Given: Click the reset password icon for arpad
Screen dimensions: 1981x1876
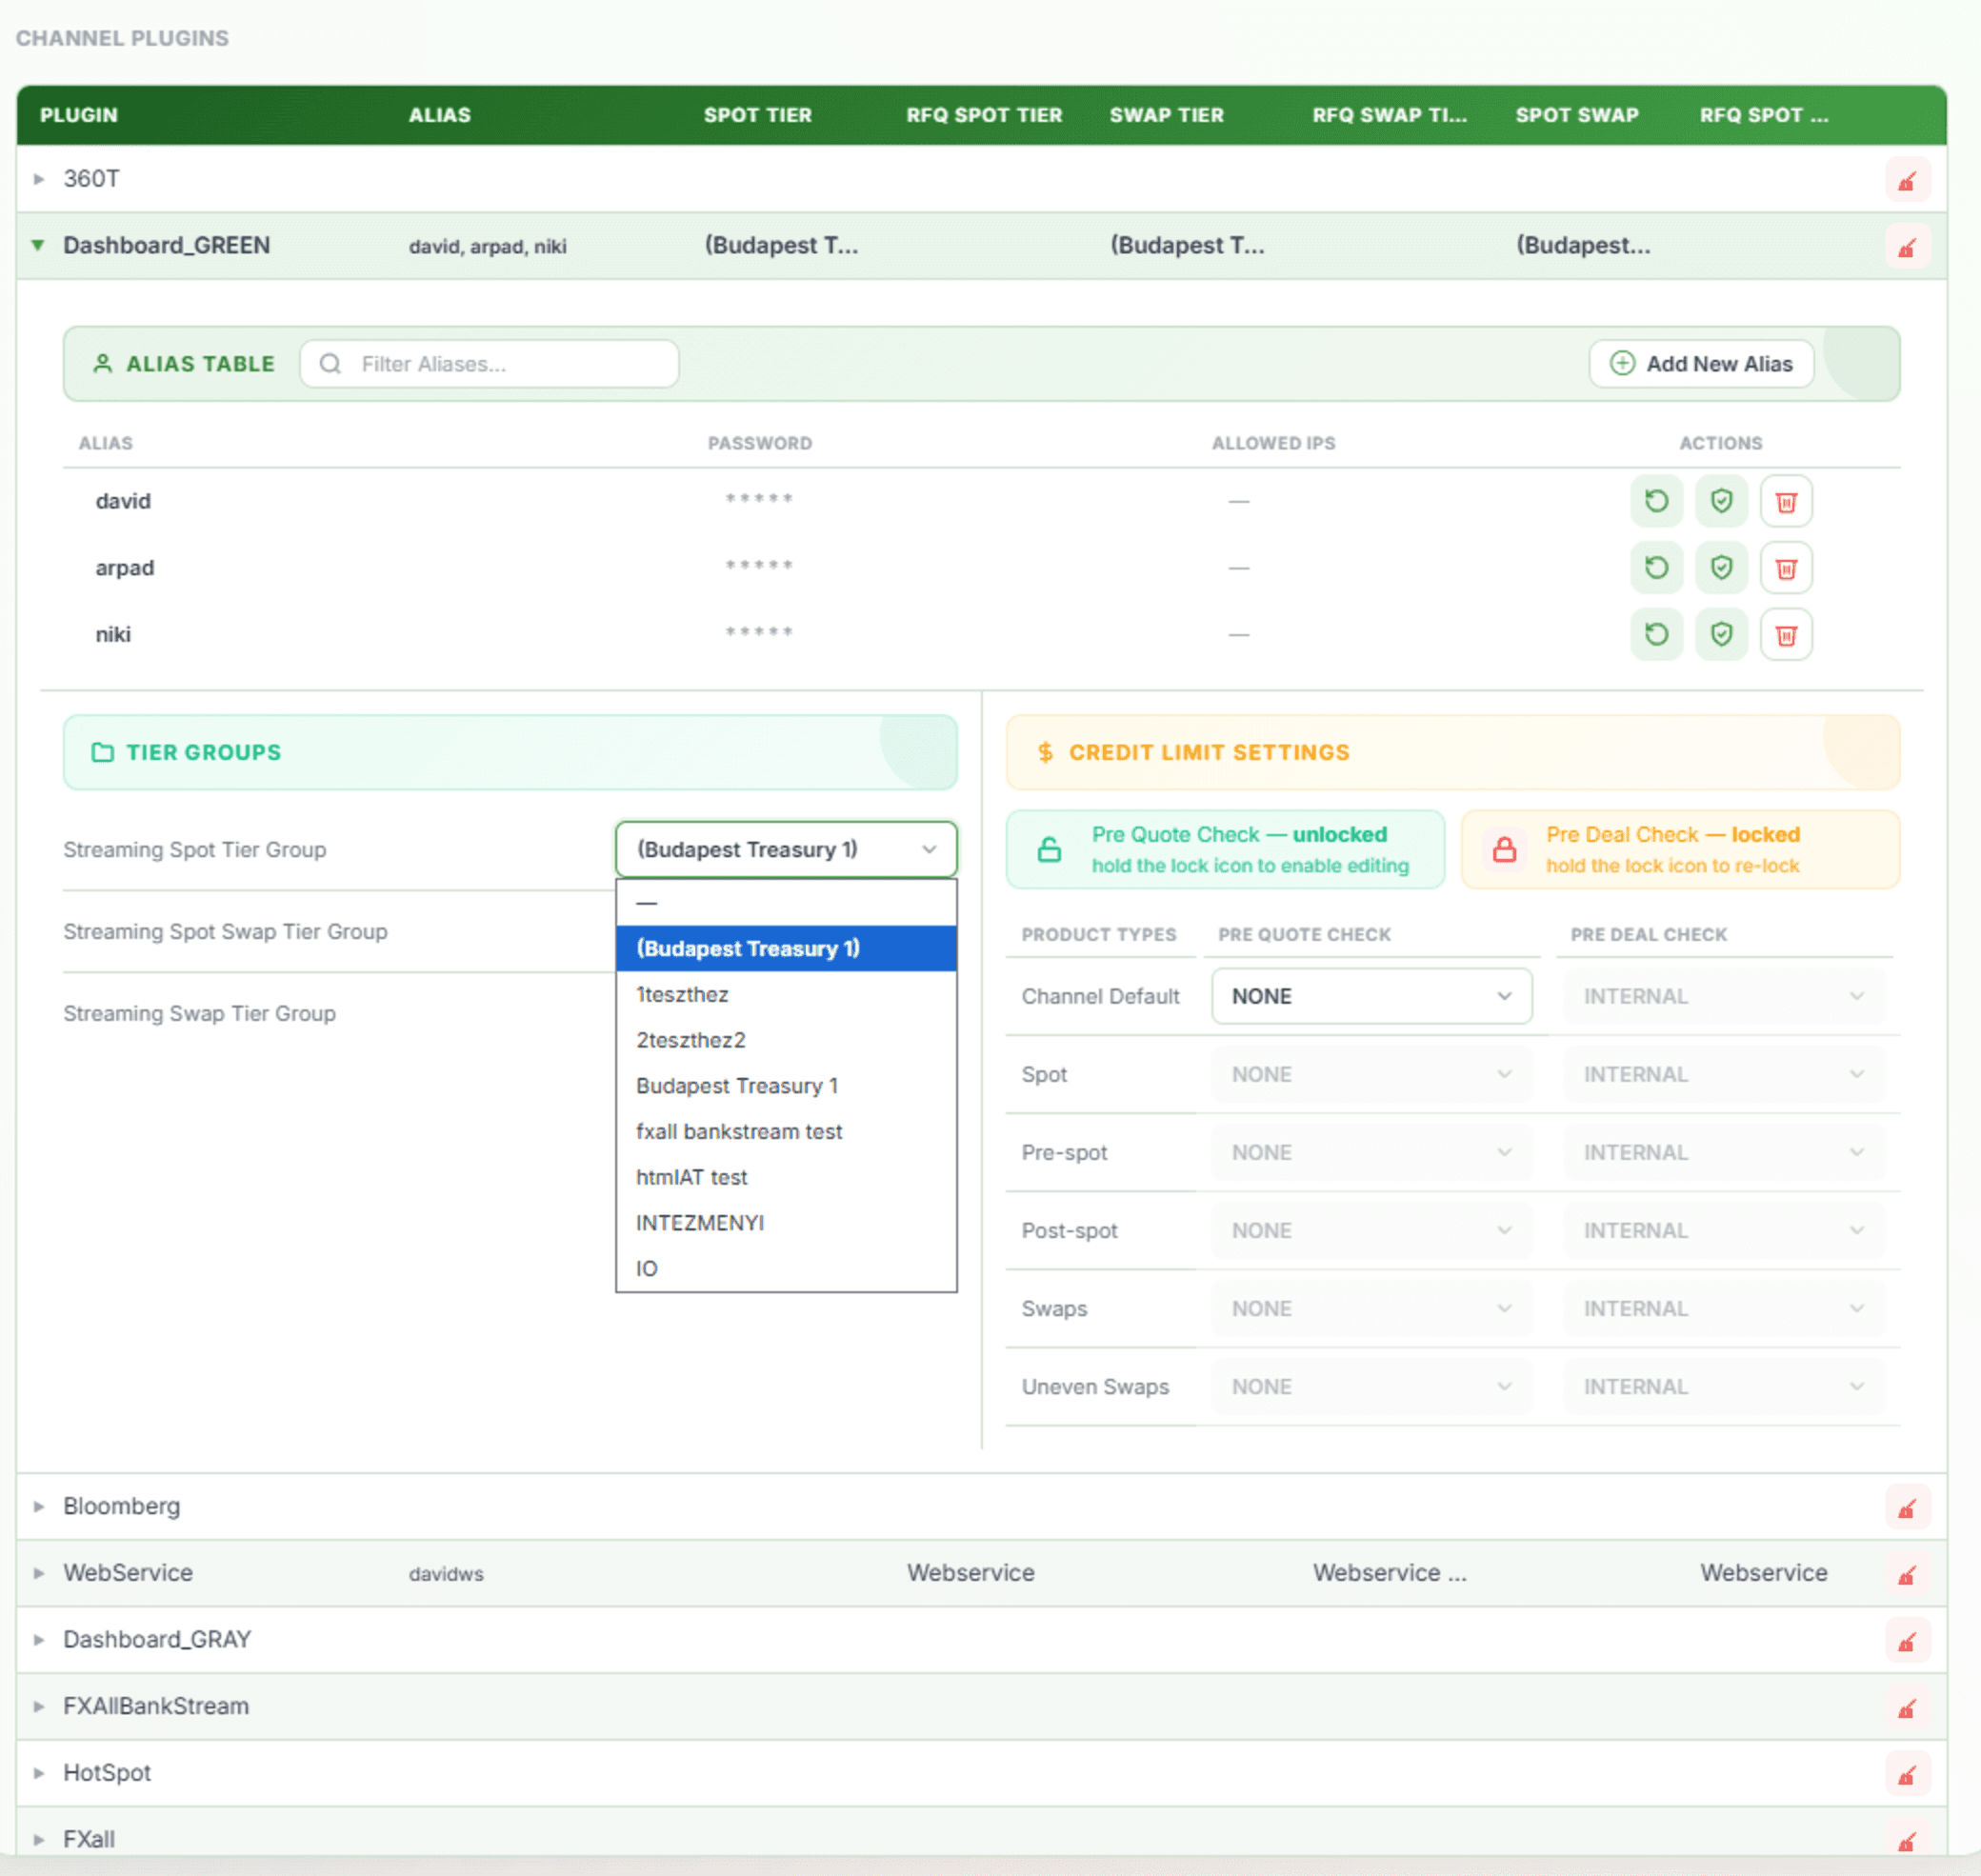Looking at the screenshot, I should coord(1656,568).
